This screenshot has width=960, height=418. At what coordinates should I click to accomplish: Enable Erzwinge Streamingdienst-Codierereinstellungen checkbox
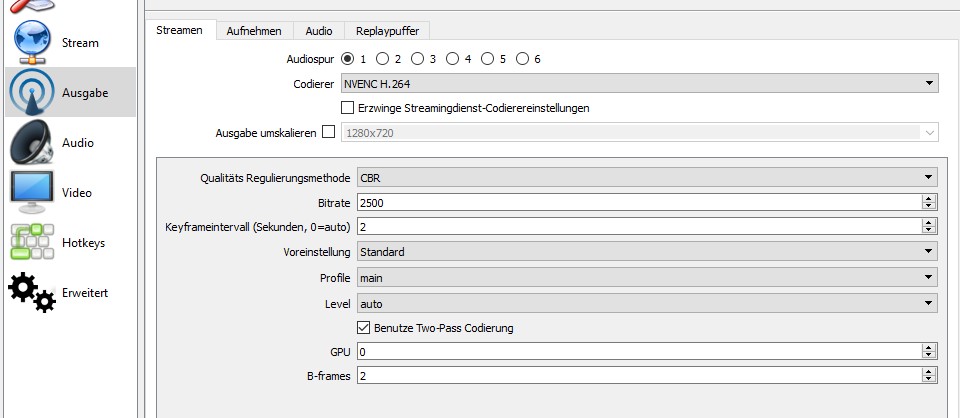348,108
